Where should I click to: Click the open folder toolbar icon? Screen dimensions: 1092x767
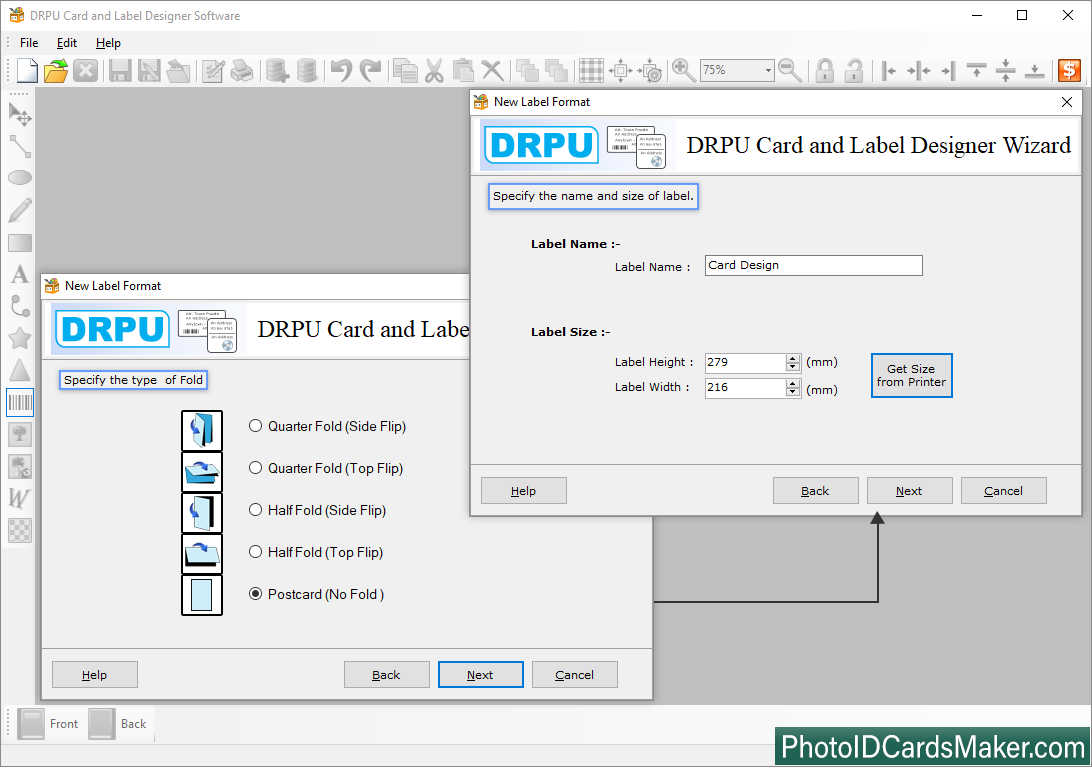coord(56,70)
